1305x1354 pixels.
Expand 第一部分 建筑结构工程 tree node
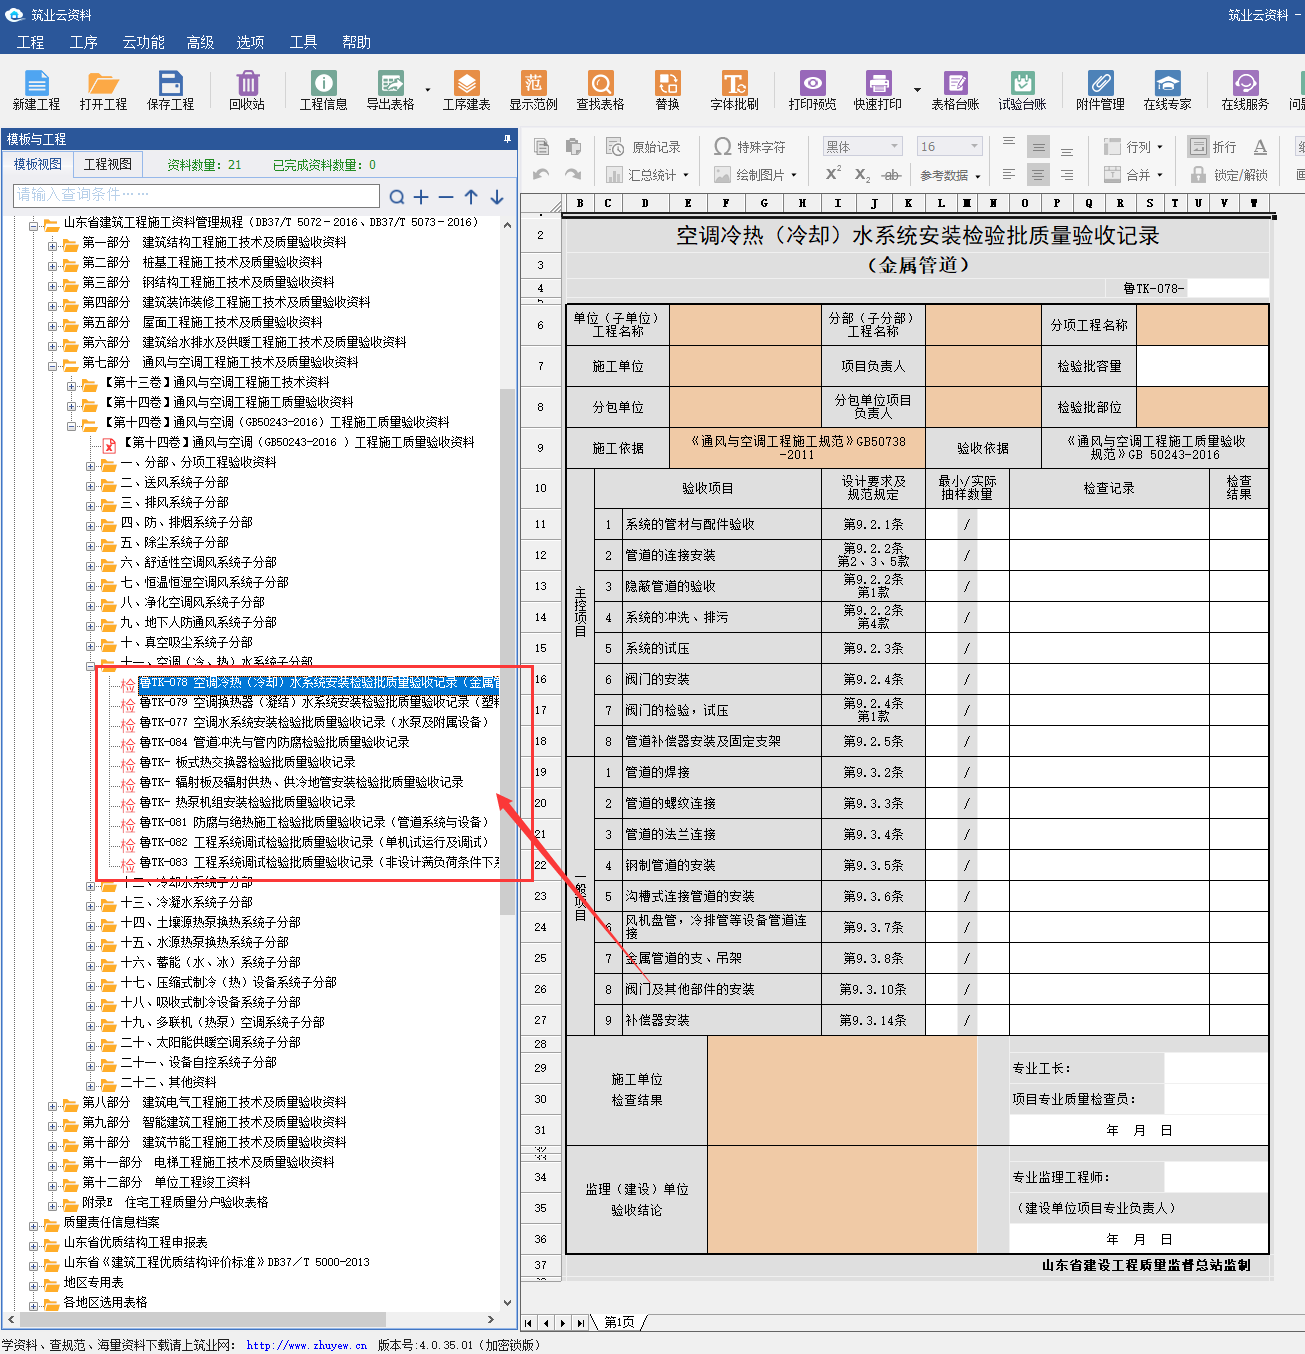click(x=53, y=244)
